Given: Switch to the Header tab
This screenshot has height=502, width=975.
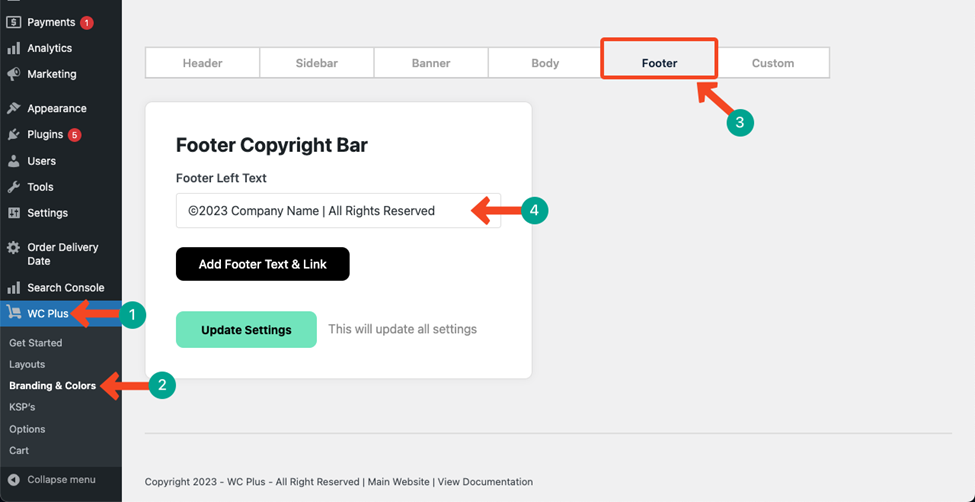Looking at the screenshot, I should (x=202, y=63).
